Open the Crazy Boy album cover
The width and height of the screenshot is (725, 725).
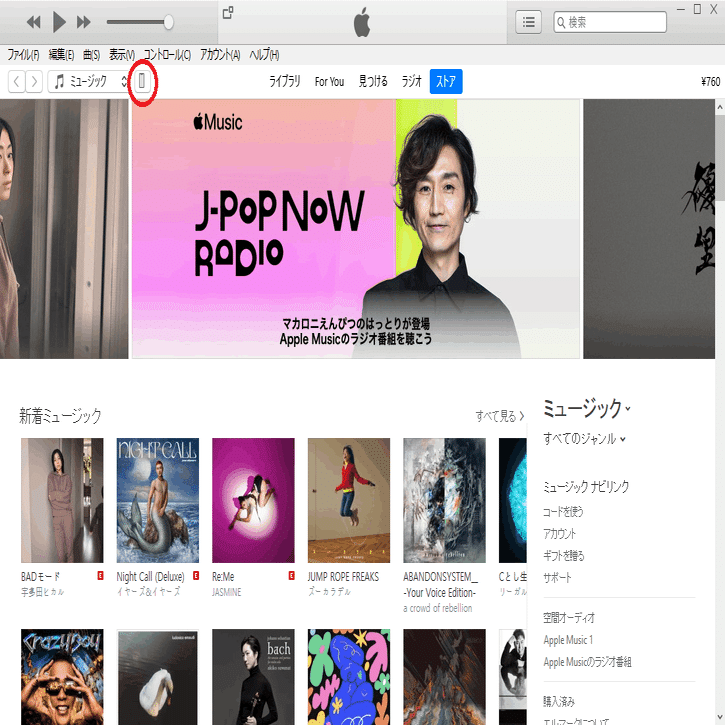point(62,677)
